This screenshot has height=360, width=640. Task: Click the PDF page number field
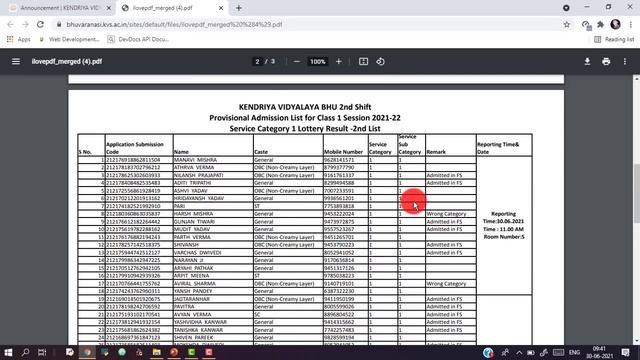tap(257, 62)
